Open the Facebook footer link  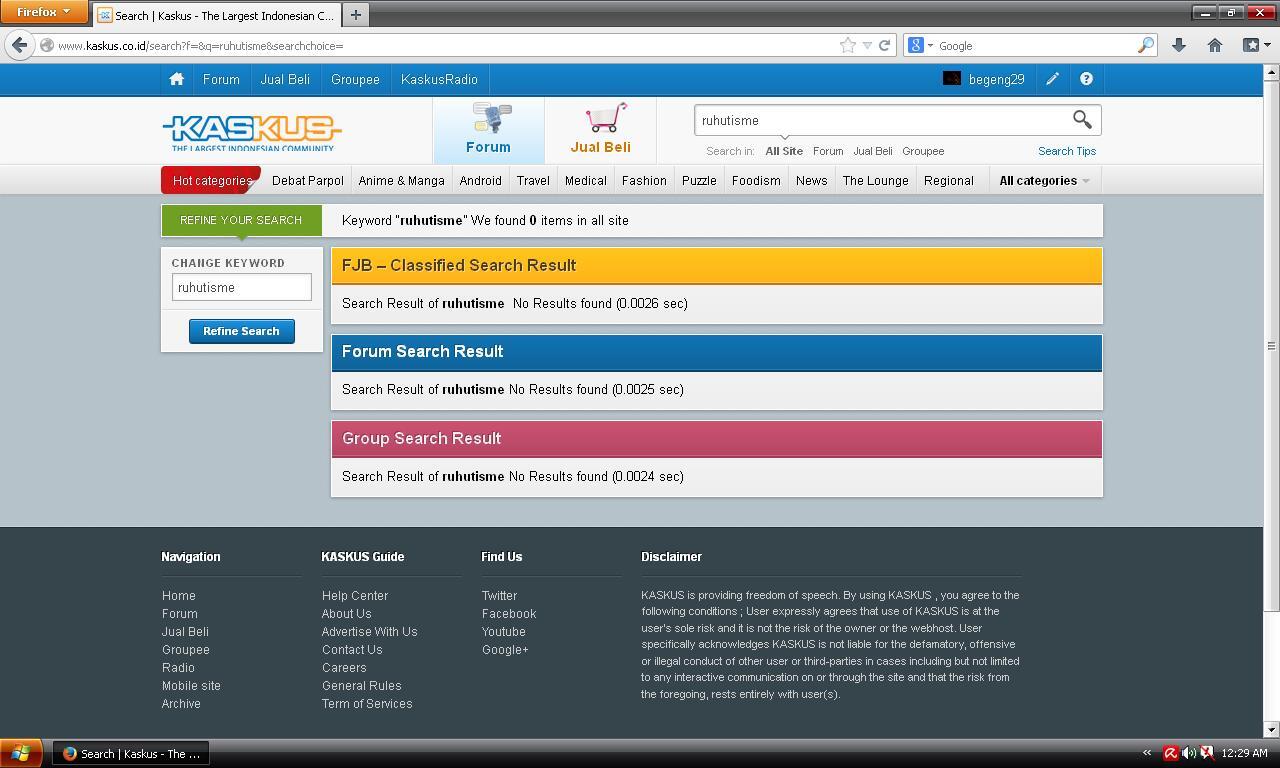point(509,614)
